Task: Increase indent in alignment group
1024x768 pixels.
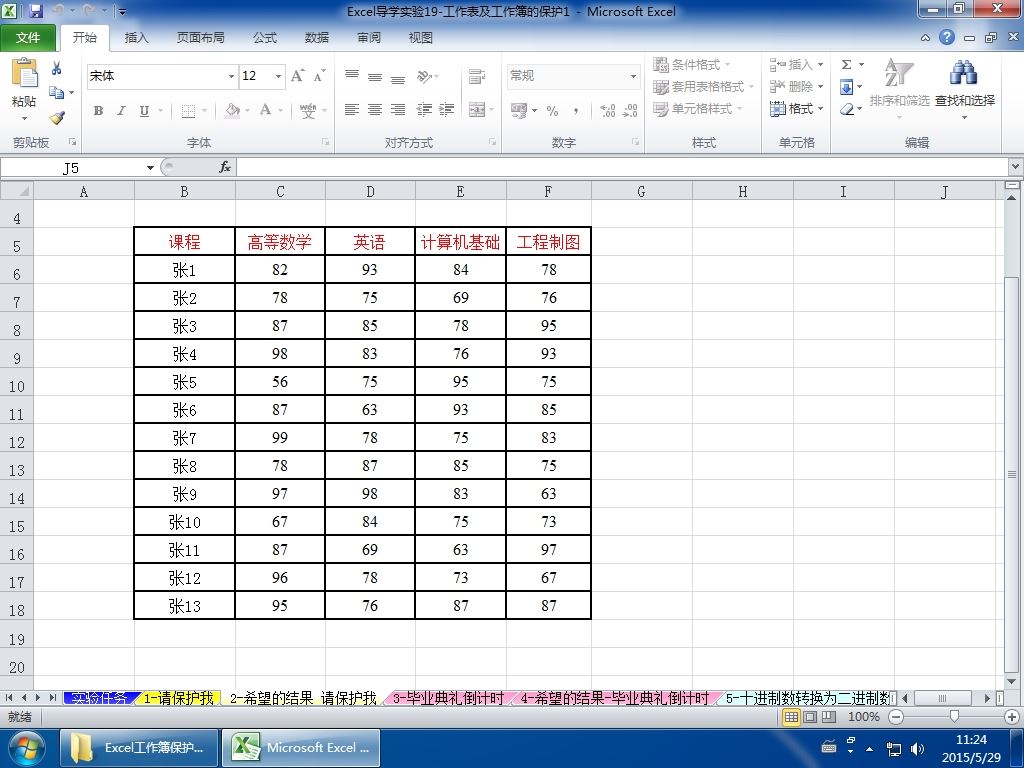Action: tap(447, 110)
